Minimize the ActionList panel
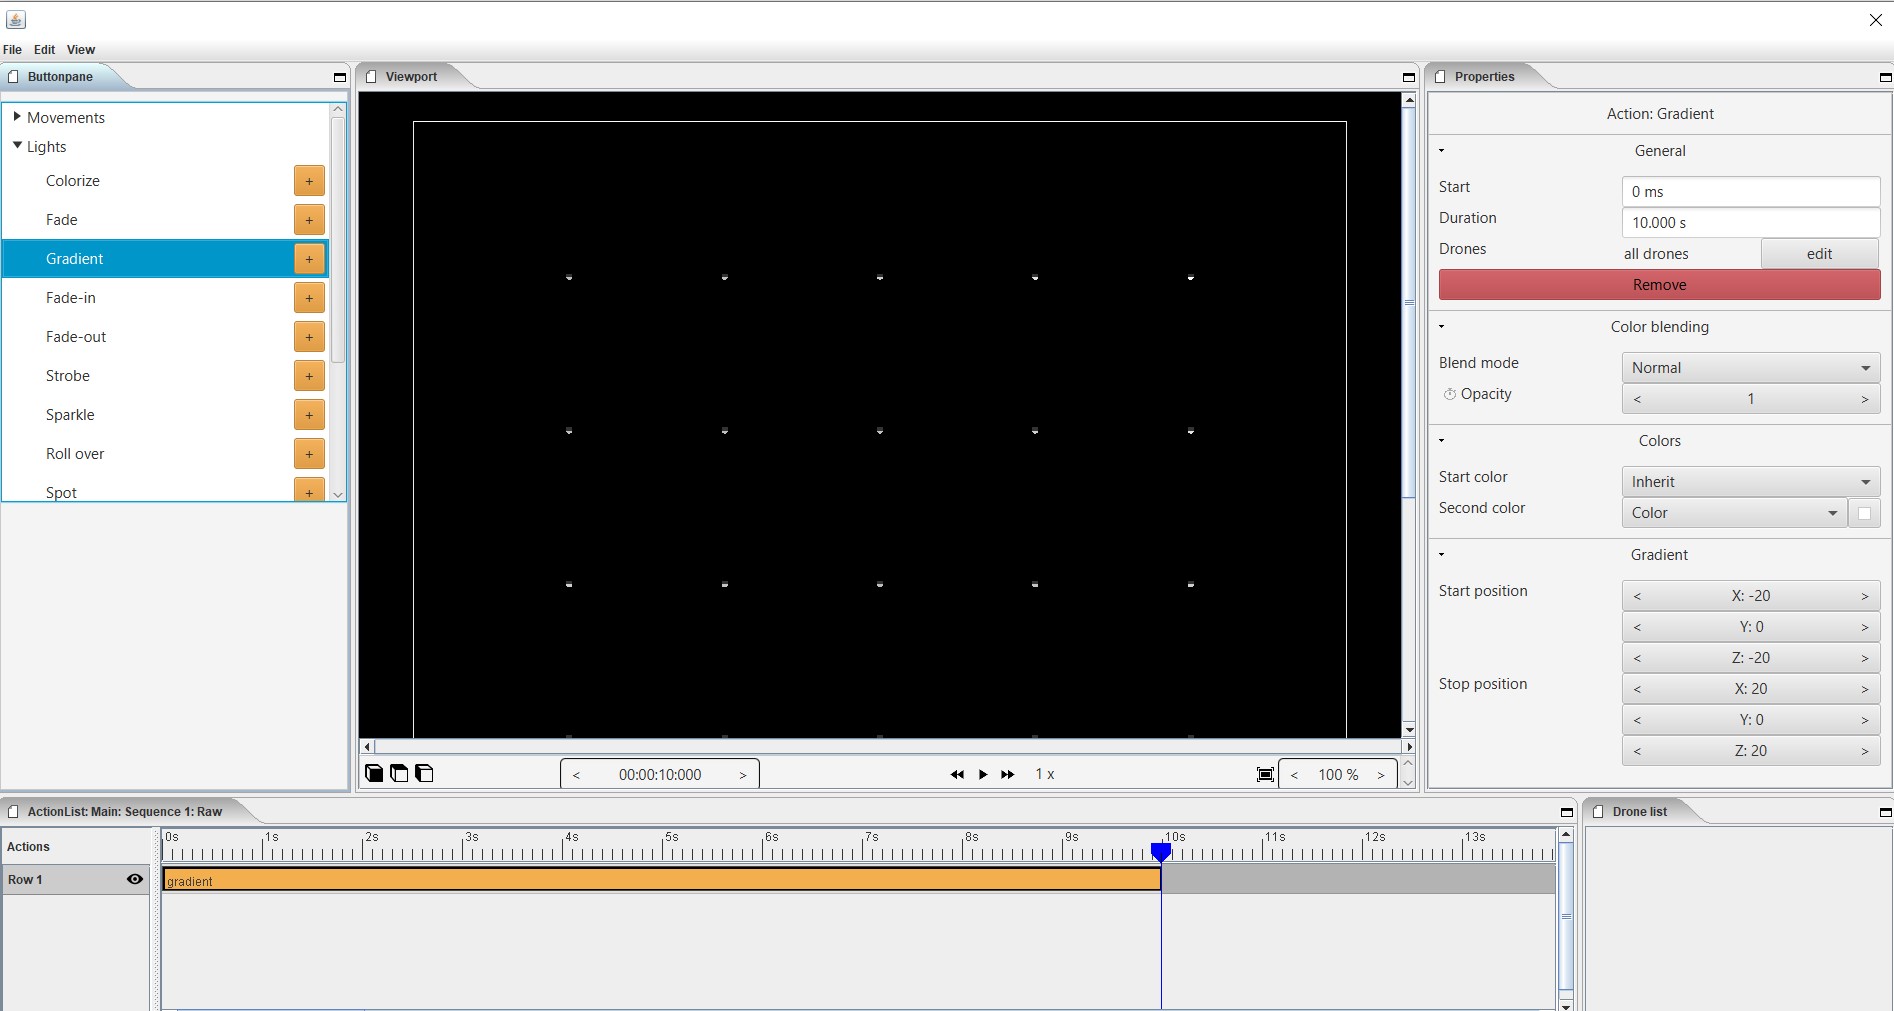Image resolution: width=1894 pixels, height=1011 pixels. click(x=1567, y=812)
